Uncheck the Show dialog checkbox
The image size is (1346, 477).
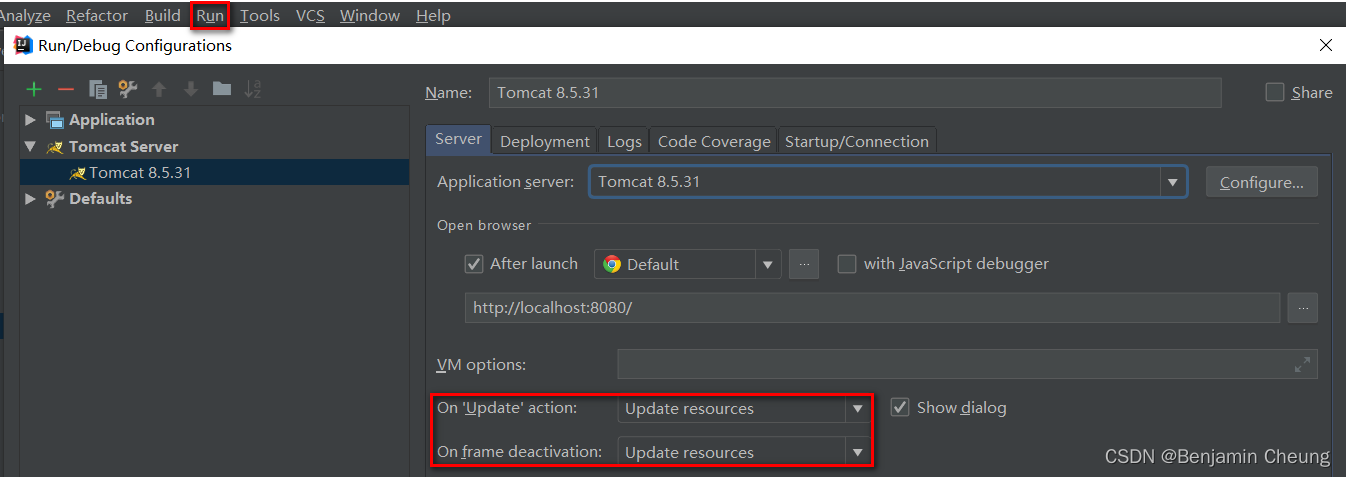[900, 408]
